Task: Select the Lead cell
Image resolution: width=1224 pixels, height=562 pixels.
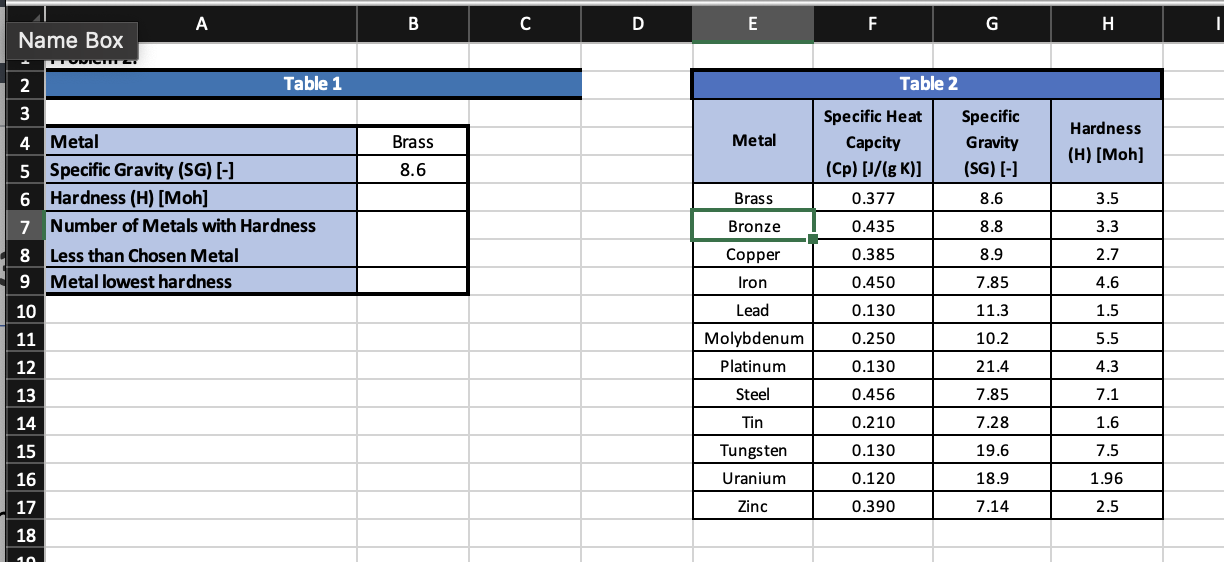Action: [x=754, y=310]
